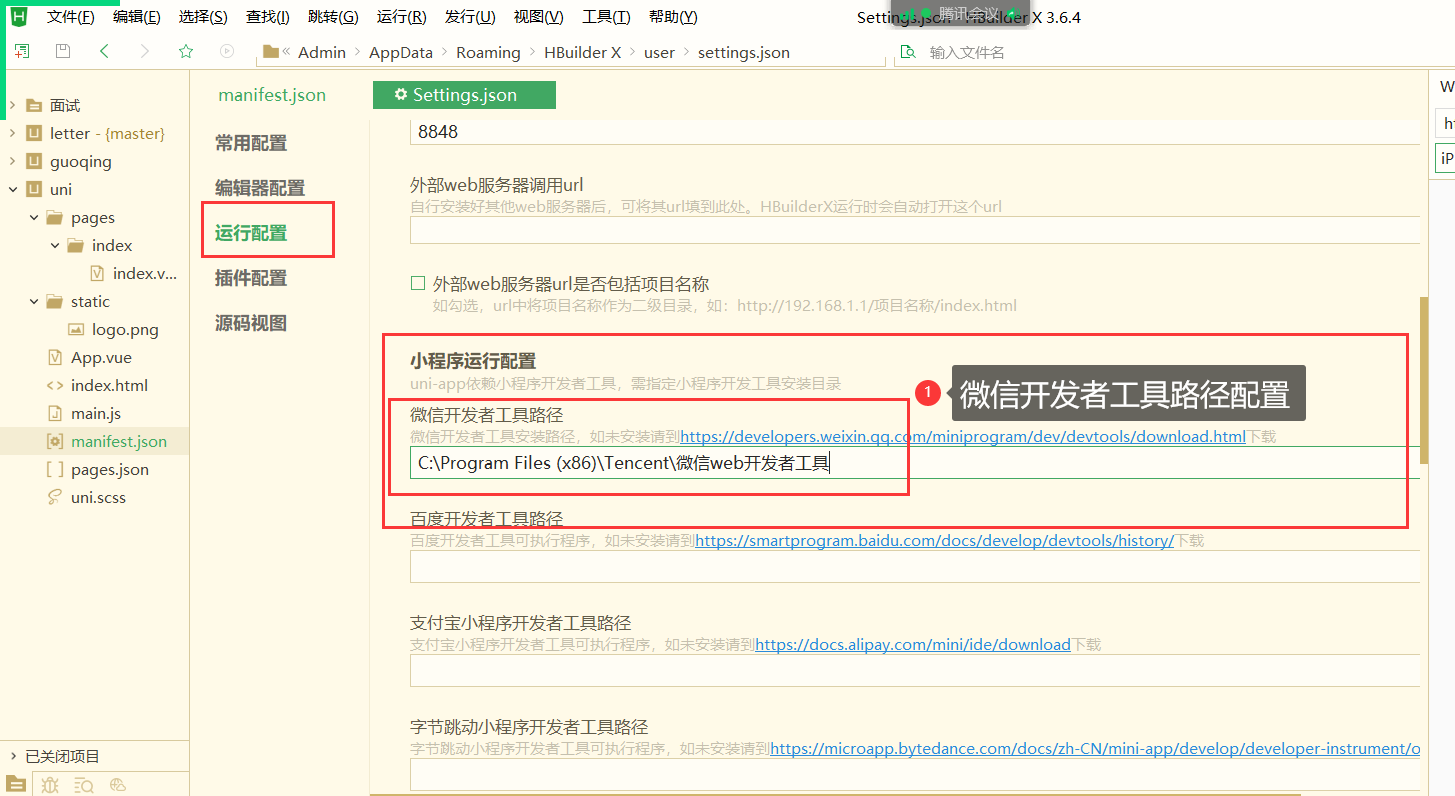Select 常用配置 settings section

coord(251,143)
